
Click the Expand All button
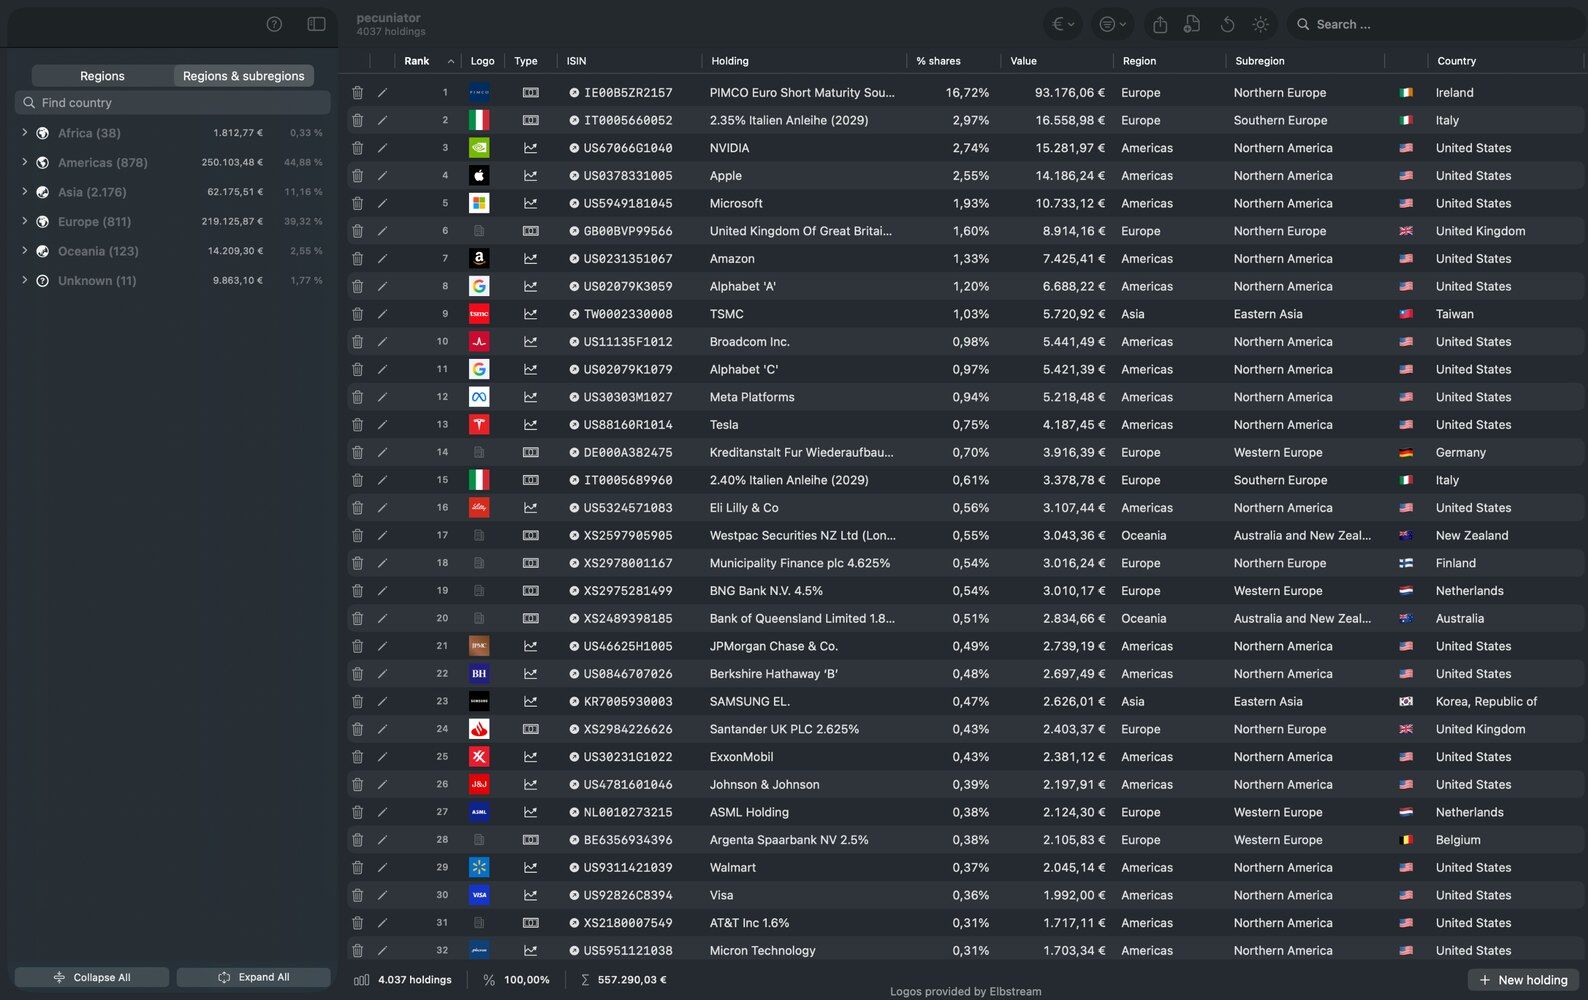254,977
